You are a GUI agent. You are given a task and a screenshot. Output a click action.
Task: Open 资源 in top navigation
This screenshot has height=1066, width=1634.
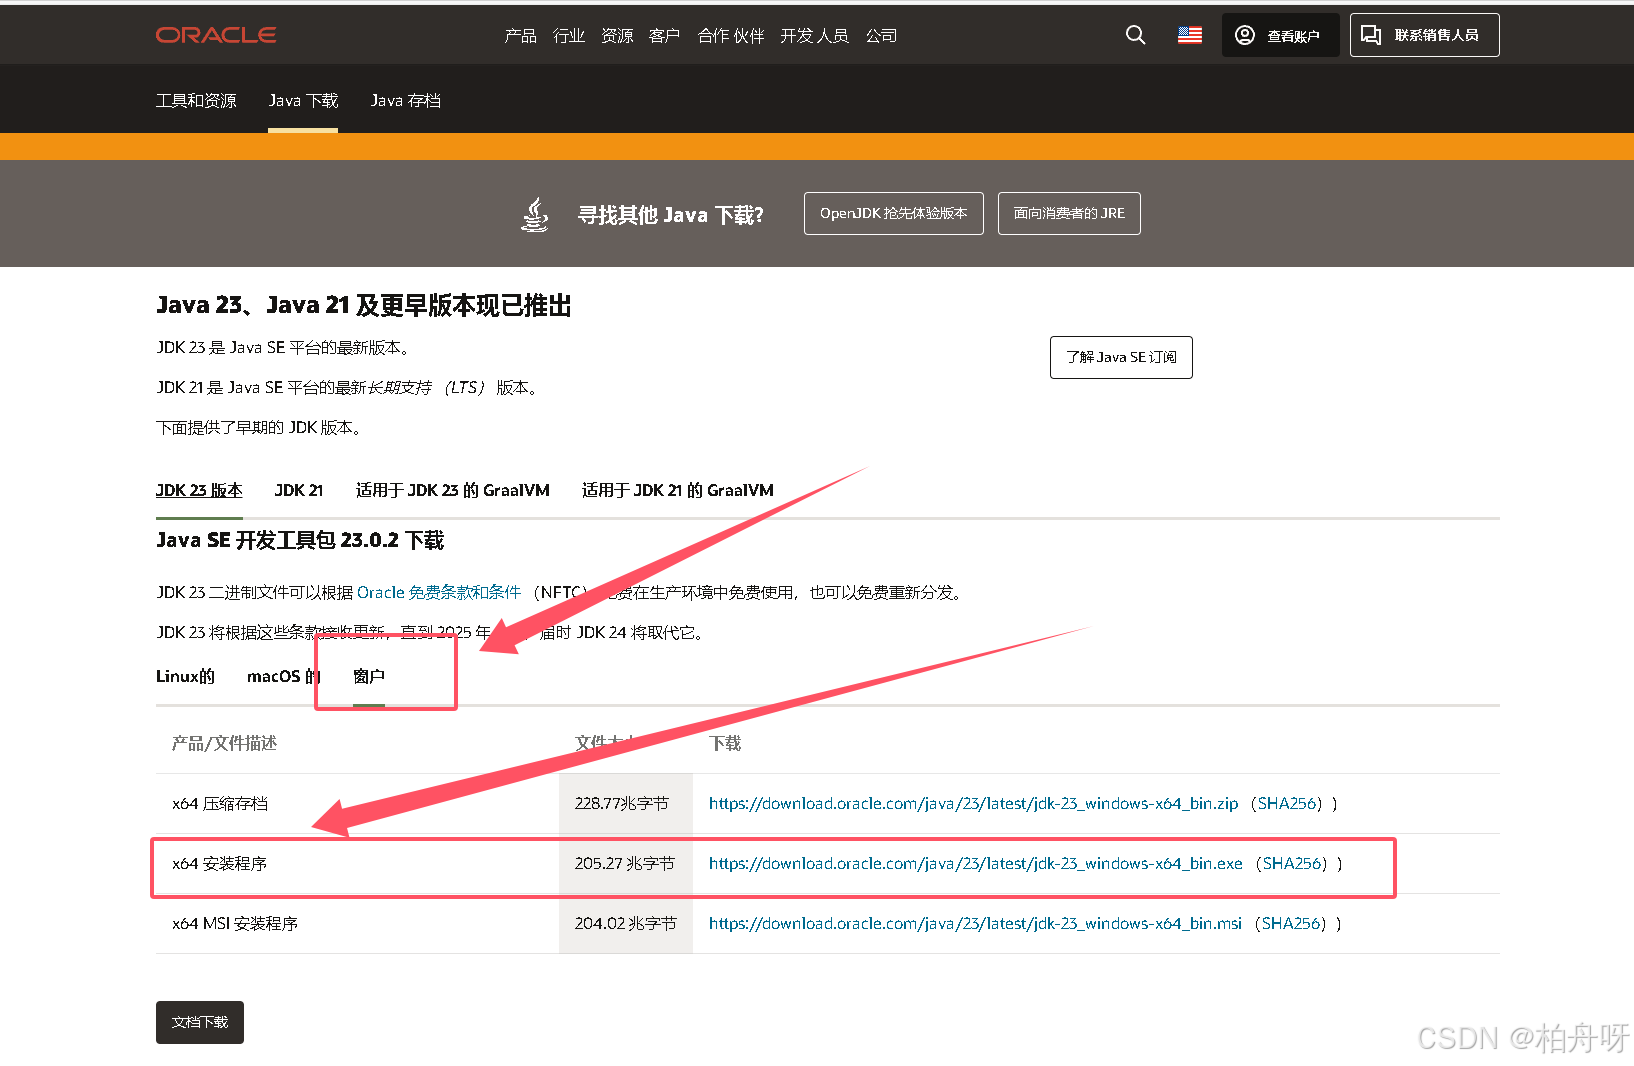click(x=617, y=36)
